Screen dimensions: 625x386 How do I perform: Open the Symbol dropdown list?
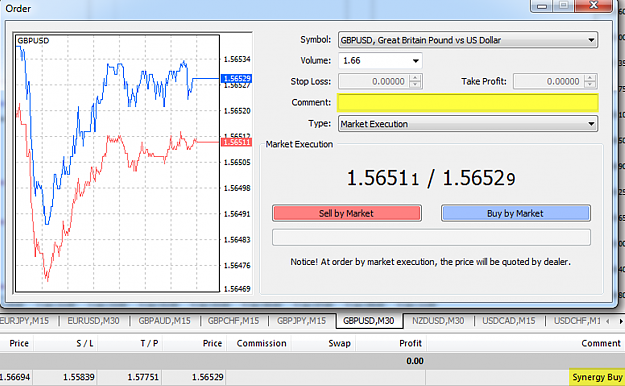click(468, 40)
